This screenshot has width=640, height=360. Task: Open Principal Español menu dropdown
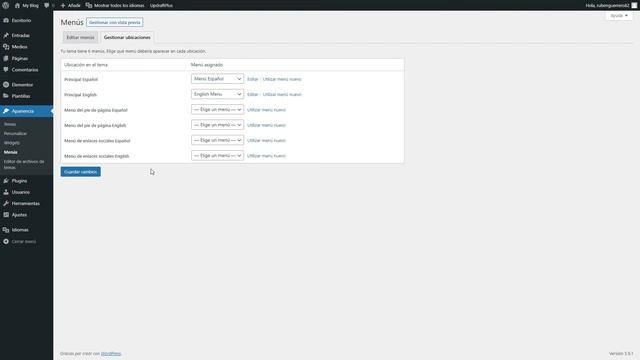tap(217, 79)
